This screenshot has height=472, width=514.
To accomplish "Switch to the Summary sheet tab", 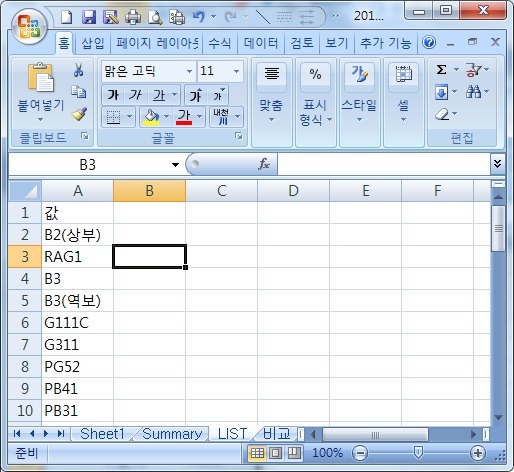I will 172,434.
